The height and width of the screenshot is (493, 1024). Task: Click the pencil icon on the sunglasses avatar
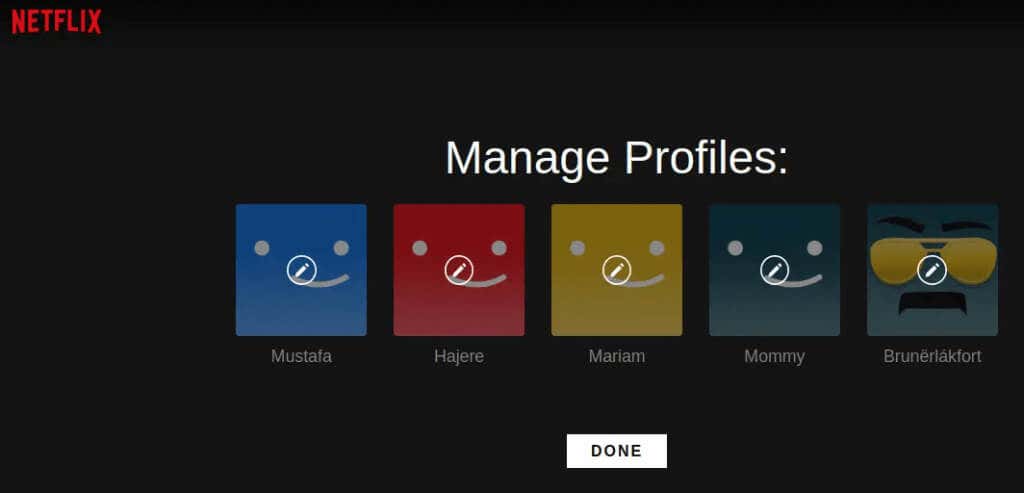coord(932,270)
